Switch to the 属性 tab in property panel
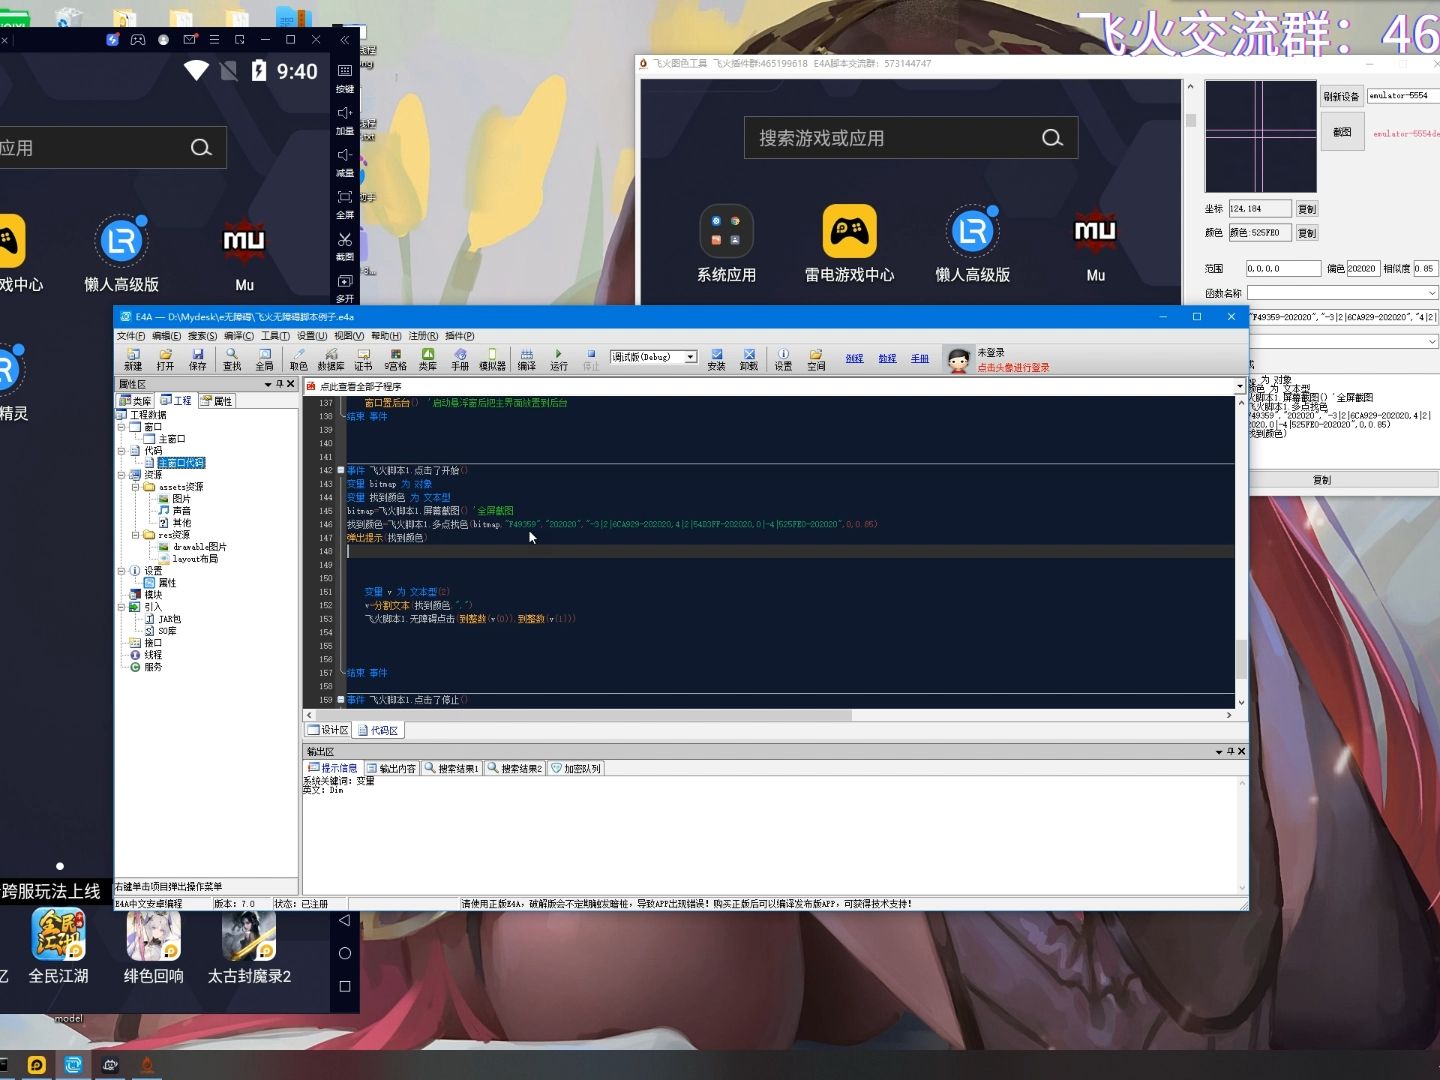The width and height of the screenshot is (1440, 1080). [217, 401]
